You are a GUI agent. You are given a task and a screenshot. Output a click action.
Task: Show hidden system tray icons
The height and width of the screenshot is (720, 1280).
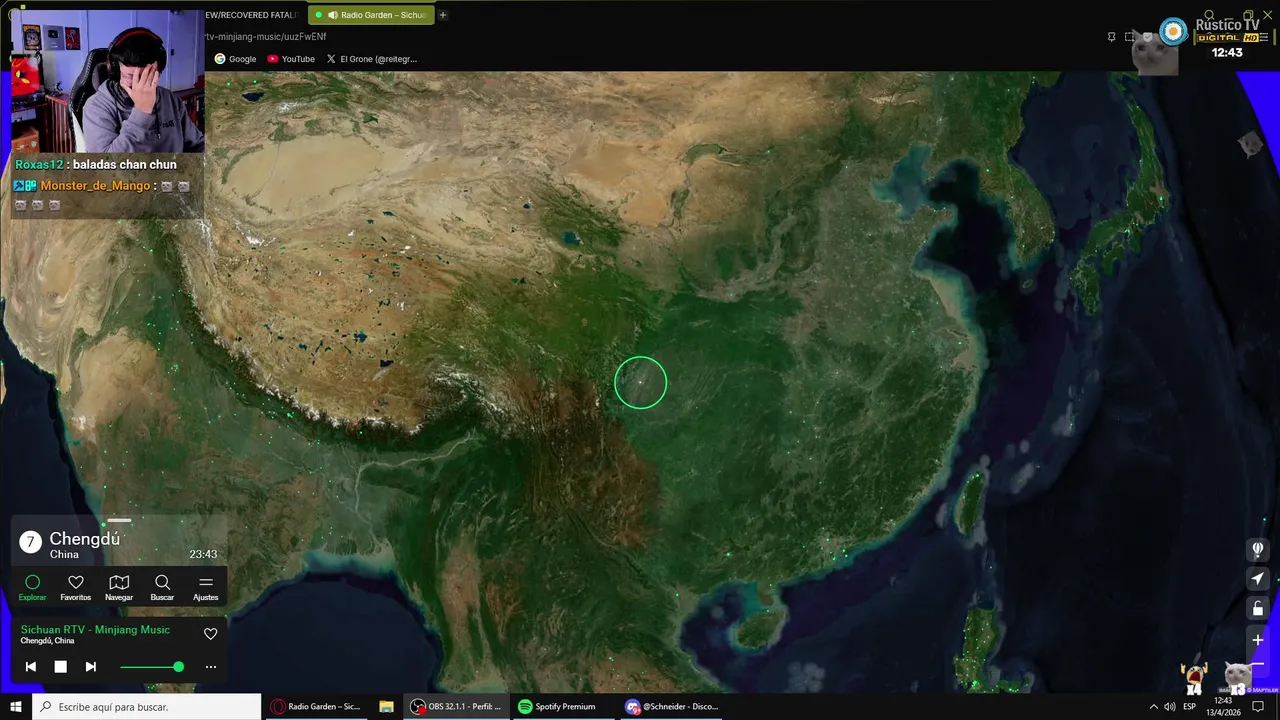[x=1153, y=707]
